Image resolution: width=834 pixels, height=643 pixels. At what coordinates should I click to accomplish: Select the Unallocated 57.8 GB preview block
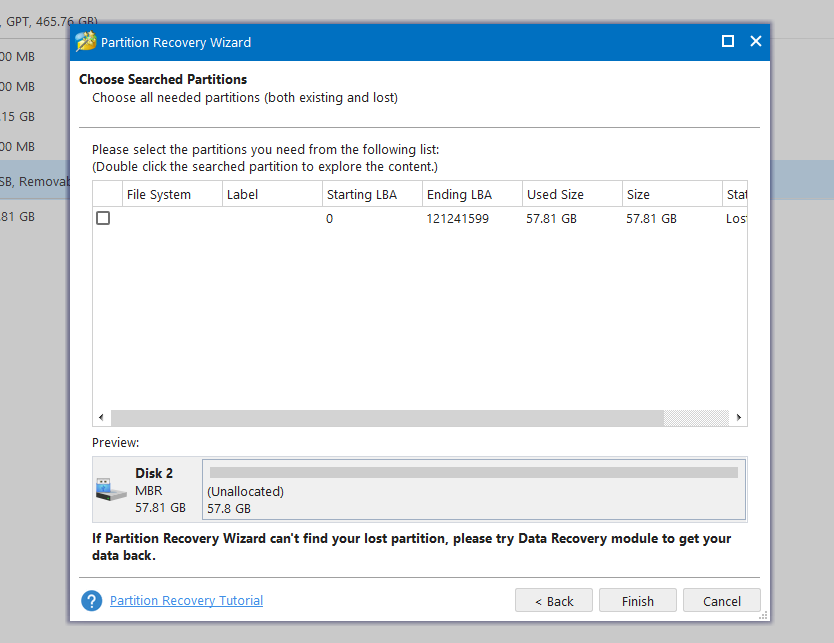tap(474, 490)
